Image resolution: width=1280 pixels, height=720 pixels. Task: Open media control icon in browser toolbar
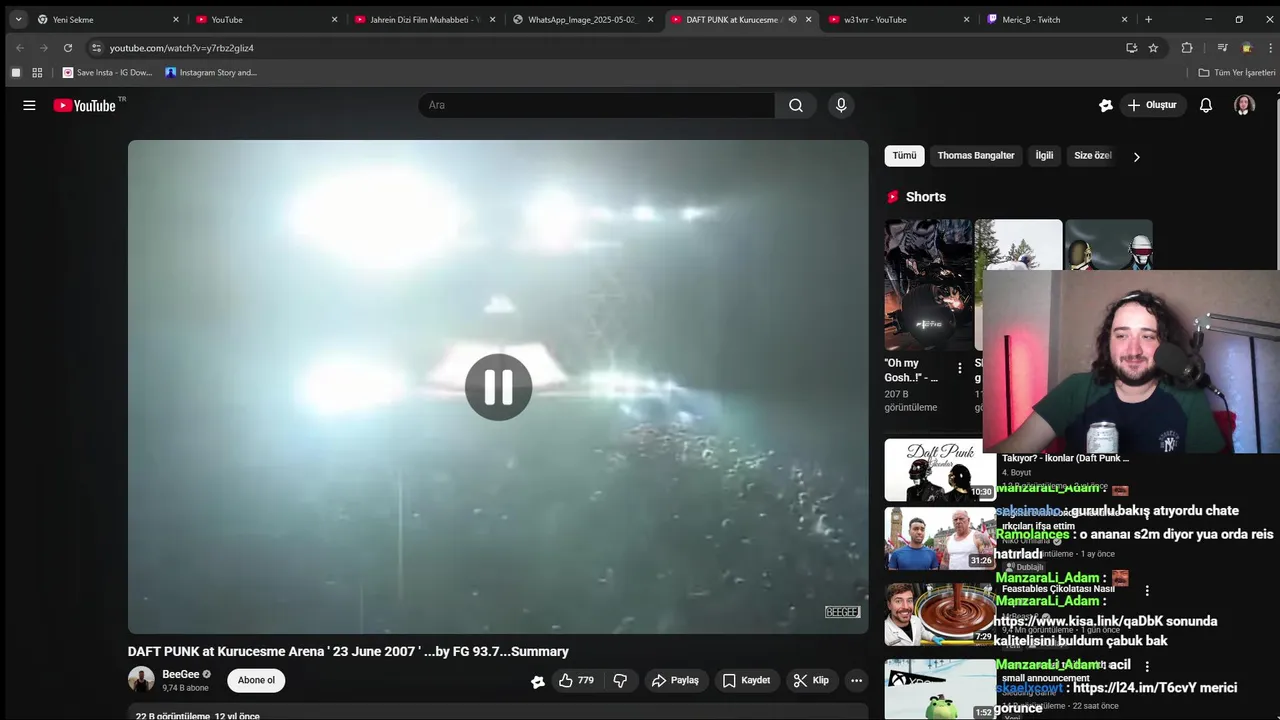click(1222, 48)
